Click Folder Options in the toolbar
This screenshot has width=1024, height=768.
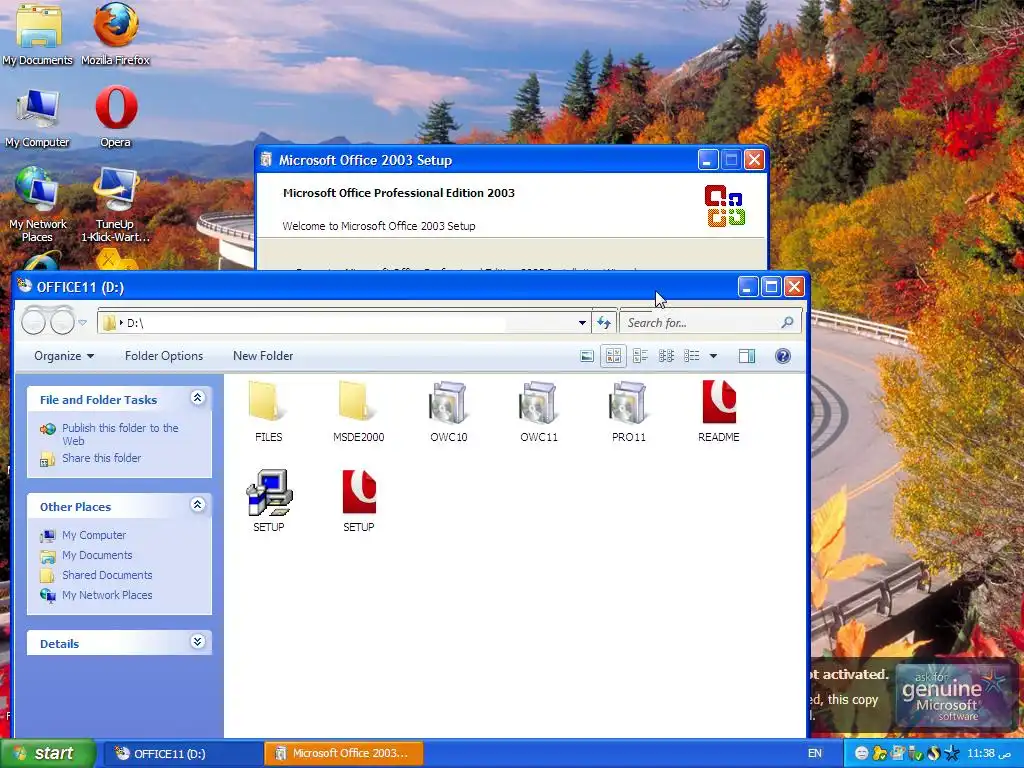pos(164,356)
